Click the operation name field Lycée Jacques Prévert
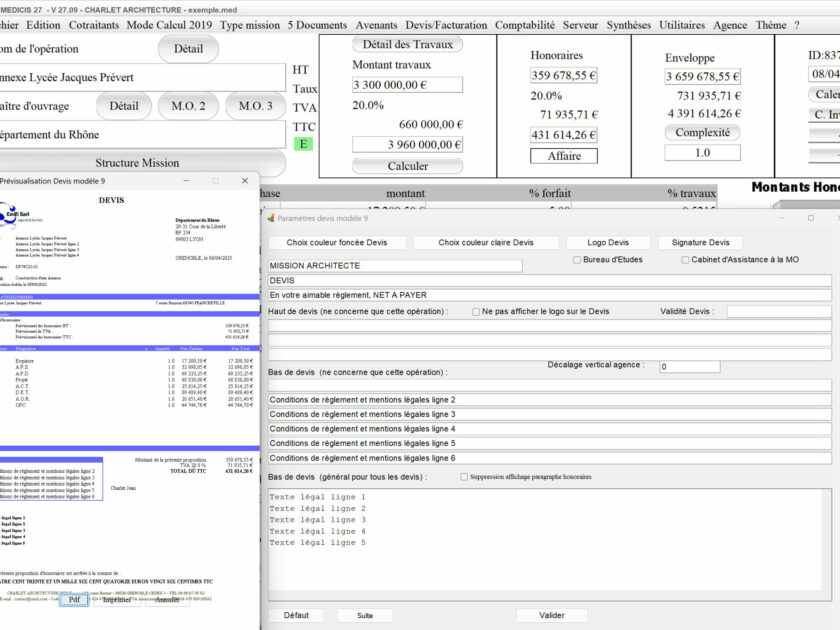Image resolution: width=840 pixels, height=630 pixels. click(142, 78)
